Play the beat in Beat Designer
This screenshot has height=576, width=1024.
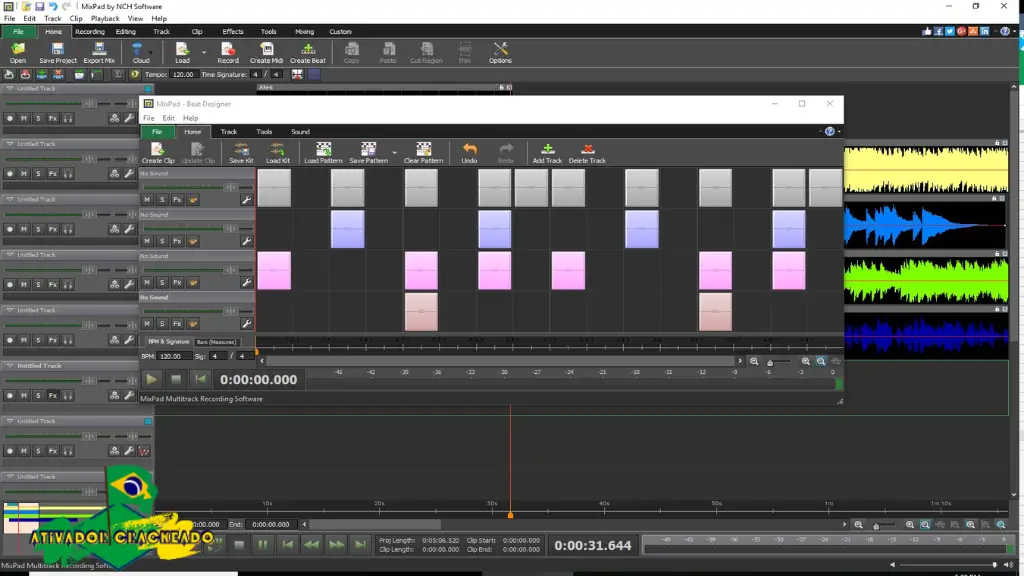152,379
